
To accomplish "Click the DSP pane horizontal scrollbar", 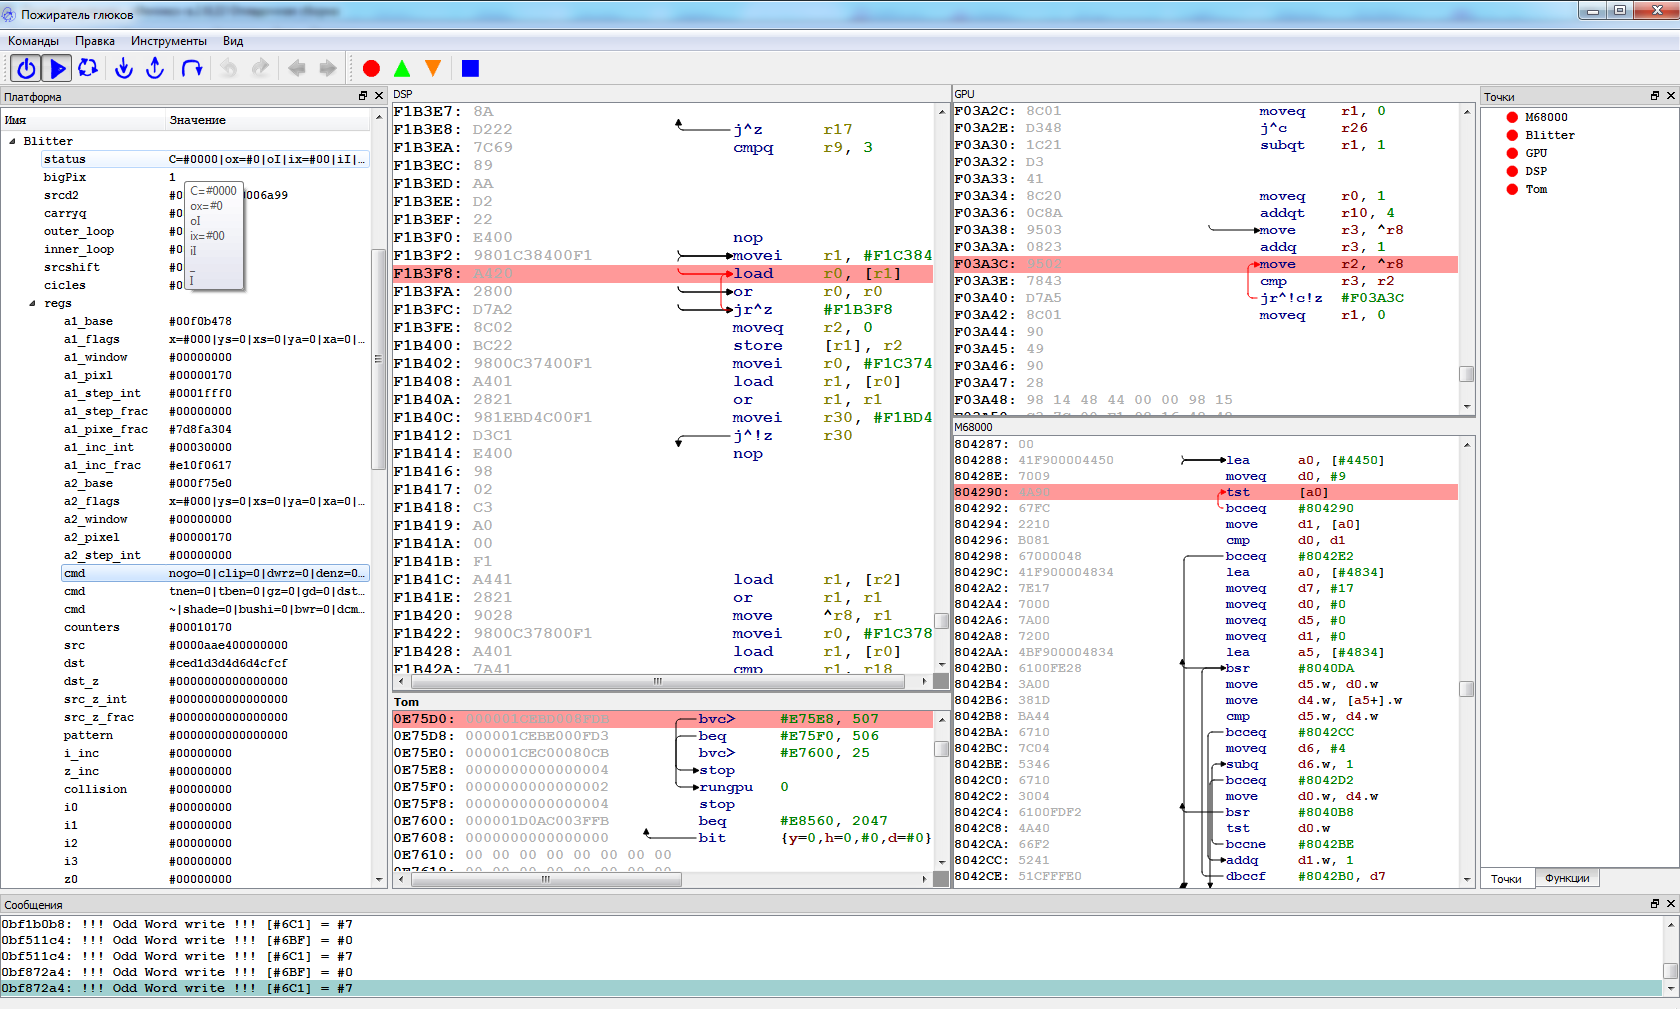I will (x=657, y=681).
